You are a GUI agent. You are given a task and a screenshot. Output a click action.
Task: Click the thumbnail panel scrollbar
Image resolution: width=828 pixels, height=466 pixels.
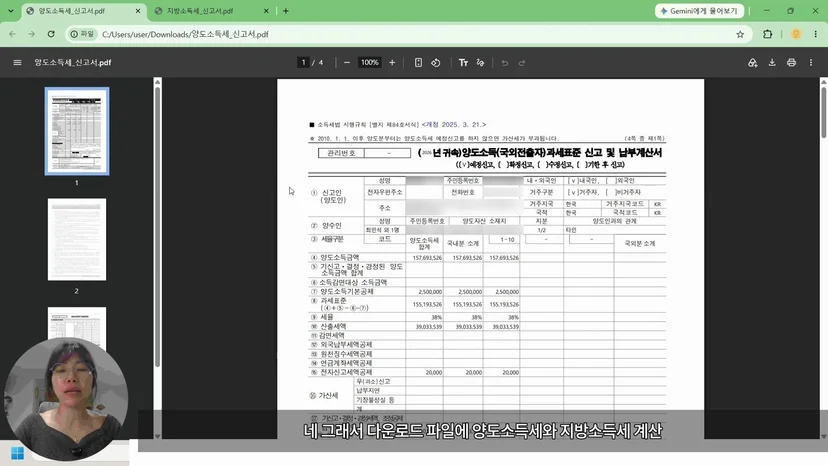pyautogui.click(x=157, y=227)
